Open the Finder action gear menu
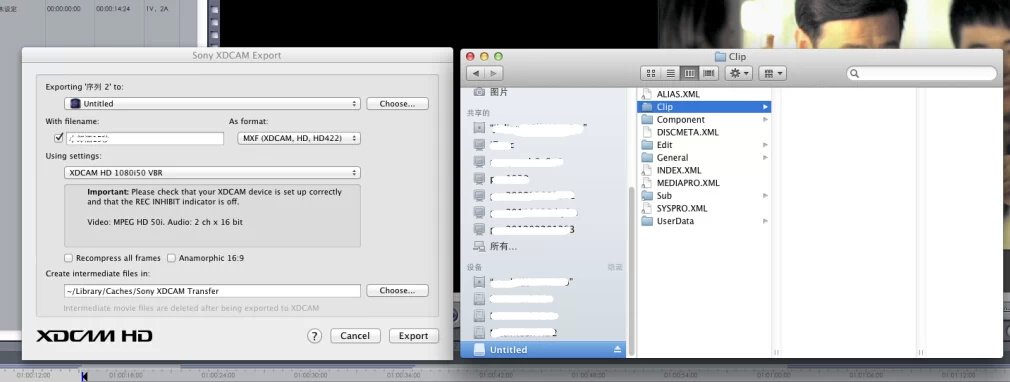Viewport: 1010px width, 382px height. tap(739, 73)
